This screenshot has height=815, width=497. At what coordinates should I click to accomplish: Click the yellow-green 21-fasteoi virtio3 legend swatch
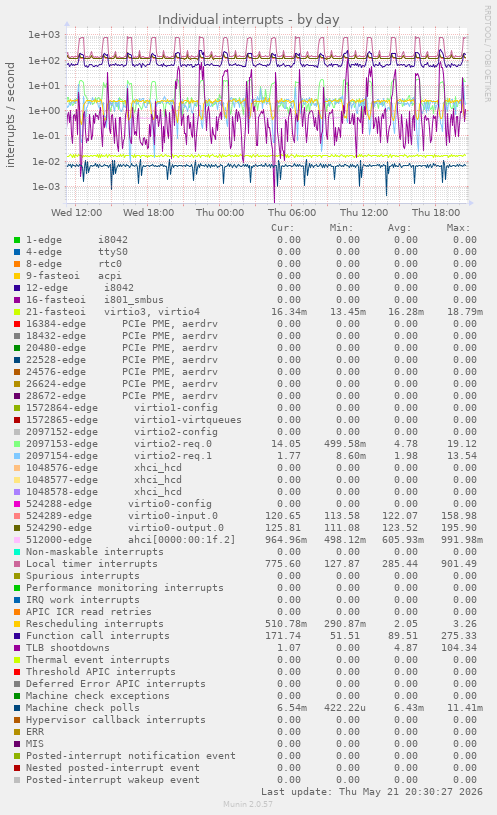click(17, 312)
